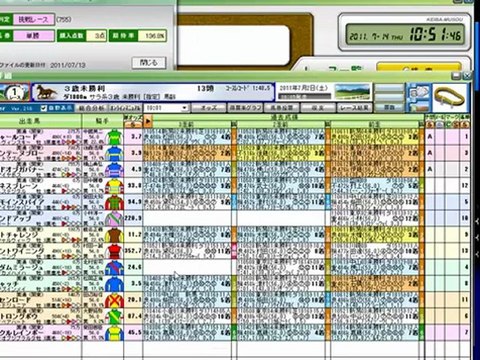Click the 3歳未勝利 race title
480x360 pixels.
85,88
